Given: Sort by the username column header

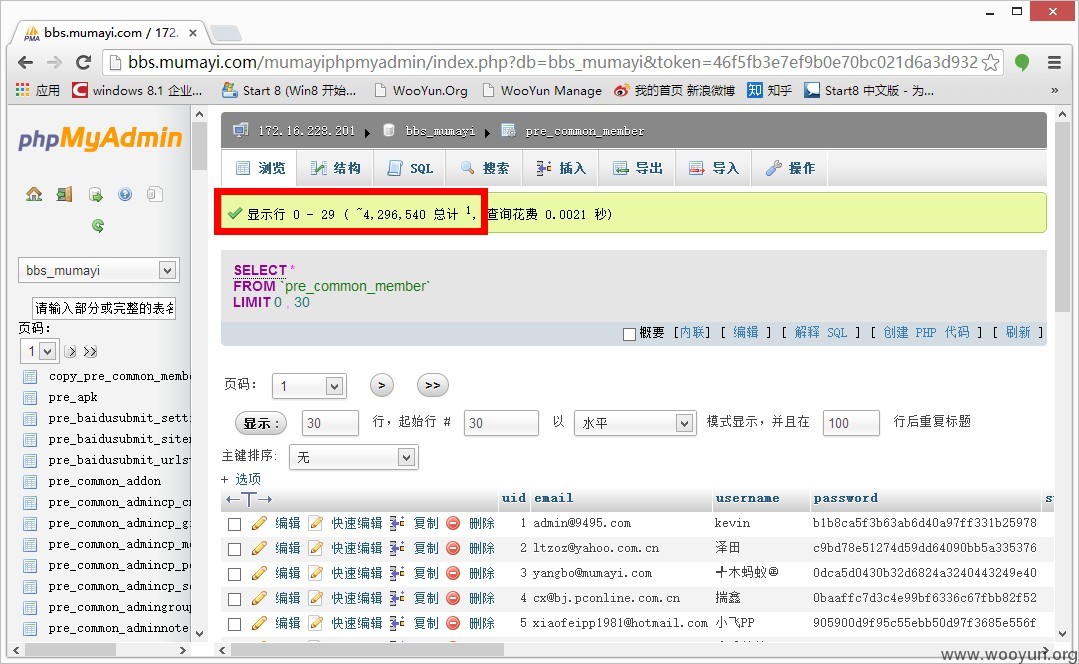Looking at the screenshot, I should tap(747, 498).
